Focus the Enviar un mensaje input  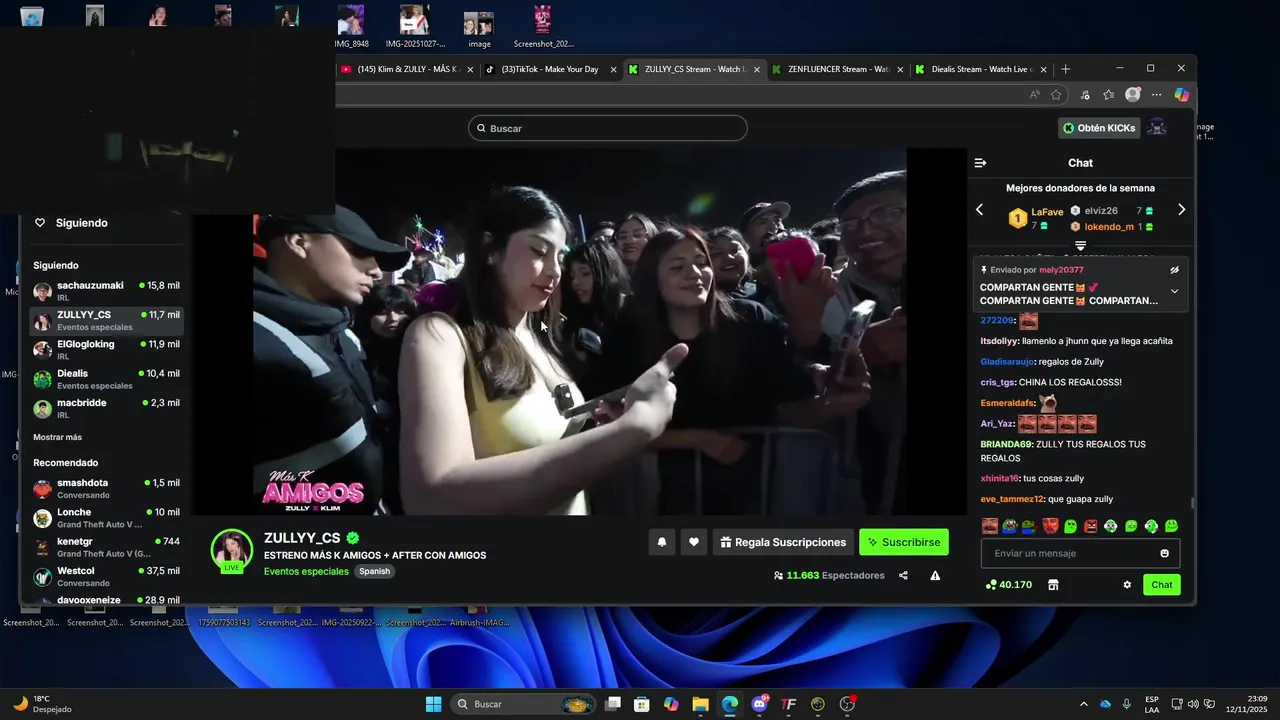point(1080,553)
